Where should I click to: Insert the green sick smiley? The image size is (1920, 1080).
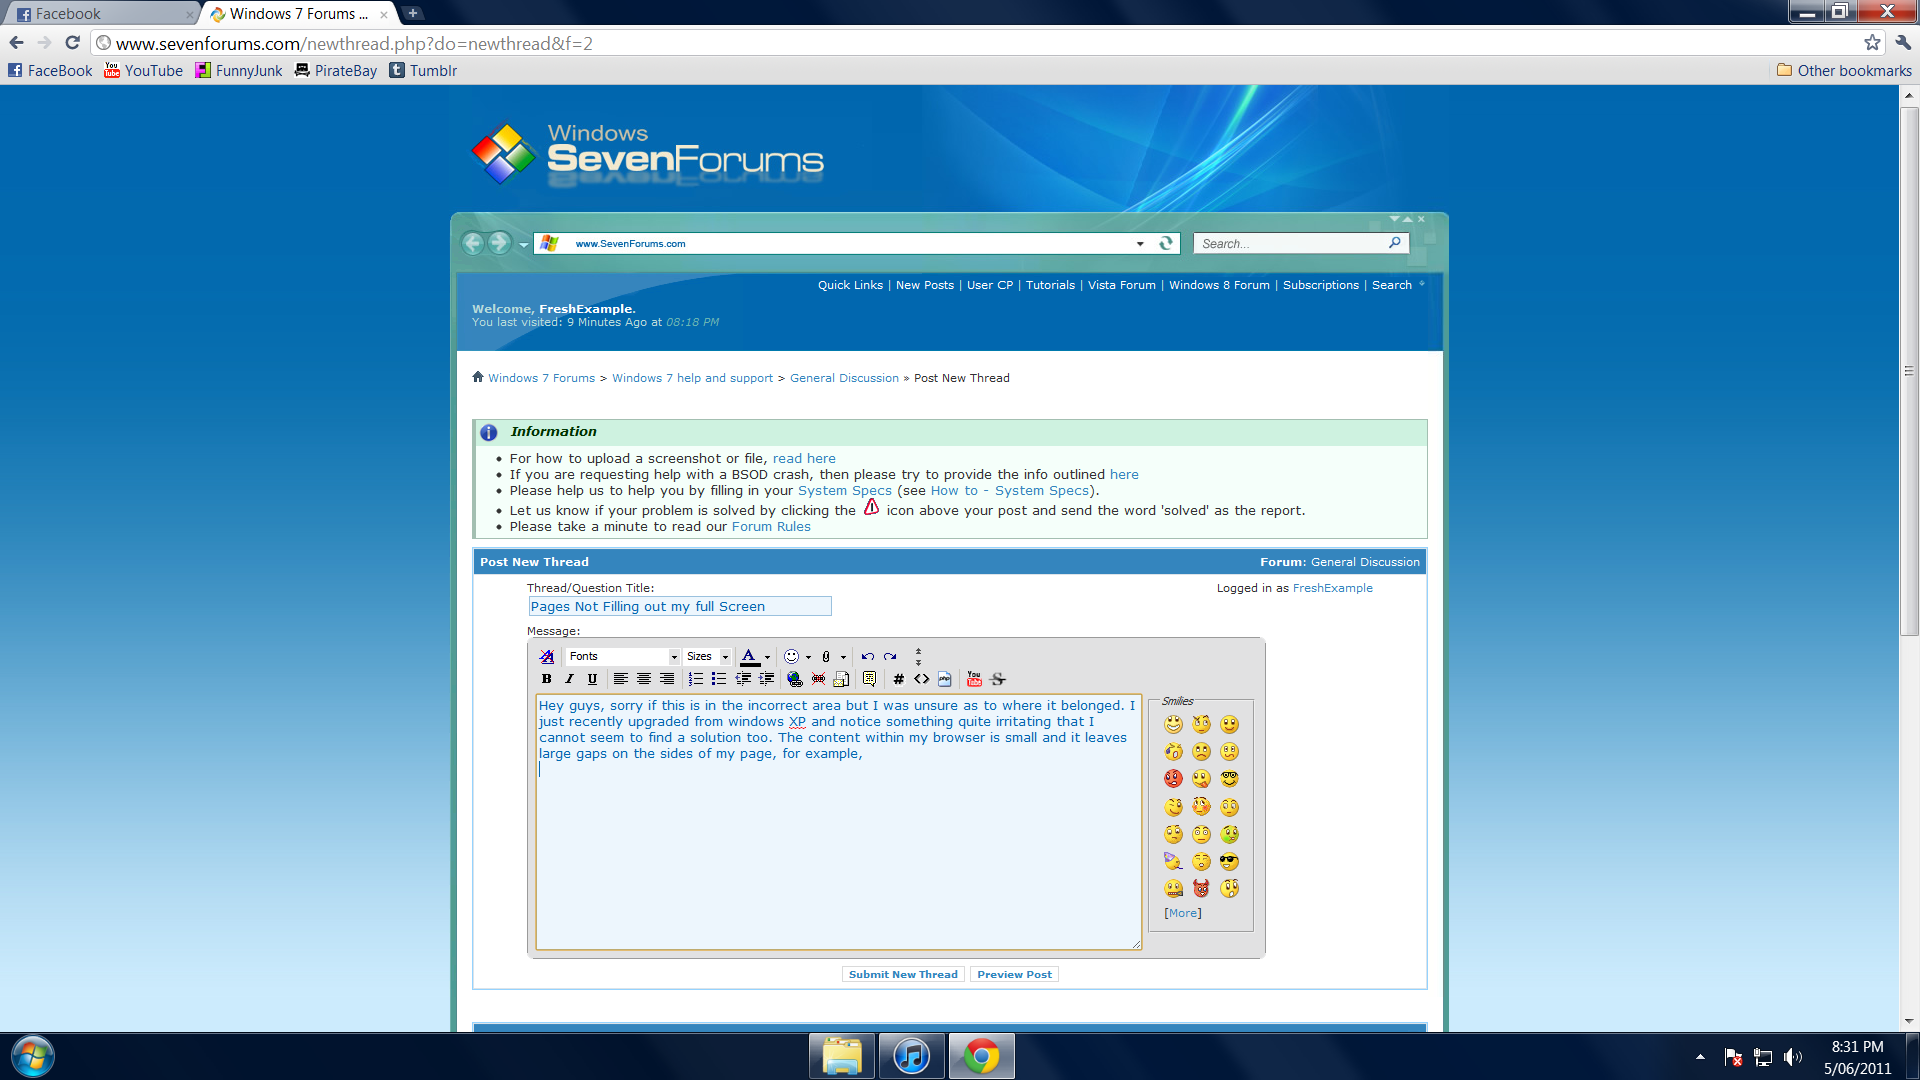click(1229, 834)
